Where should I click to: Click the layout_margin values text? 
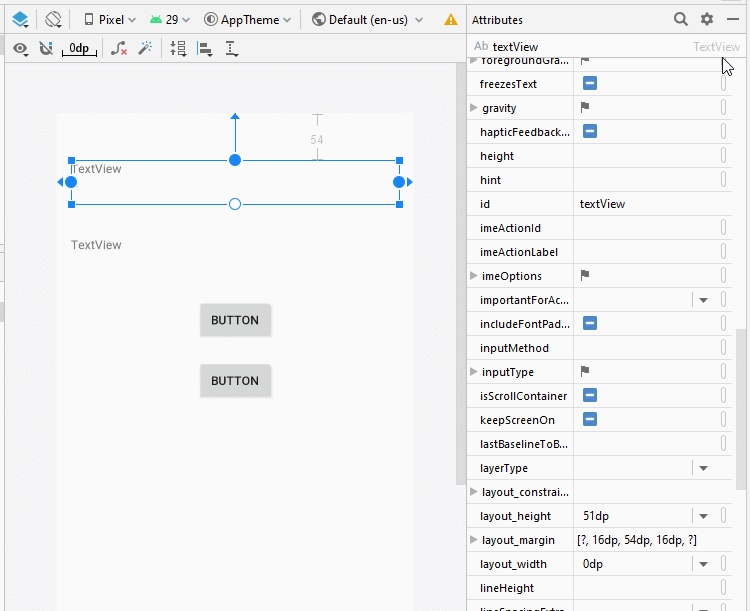click(x=637, y=540)
